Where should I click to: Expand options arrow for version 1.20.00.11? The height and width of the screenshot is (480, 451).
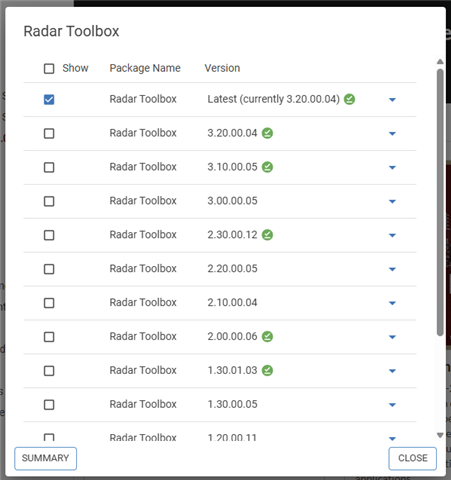pyautogui.click(x=392, y=439)
